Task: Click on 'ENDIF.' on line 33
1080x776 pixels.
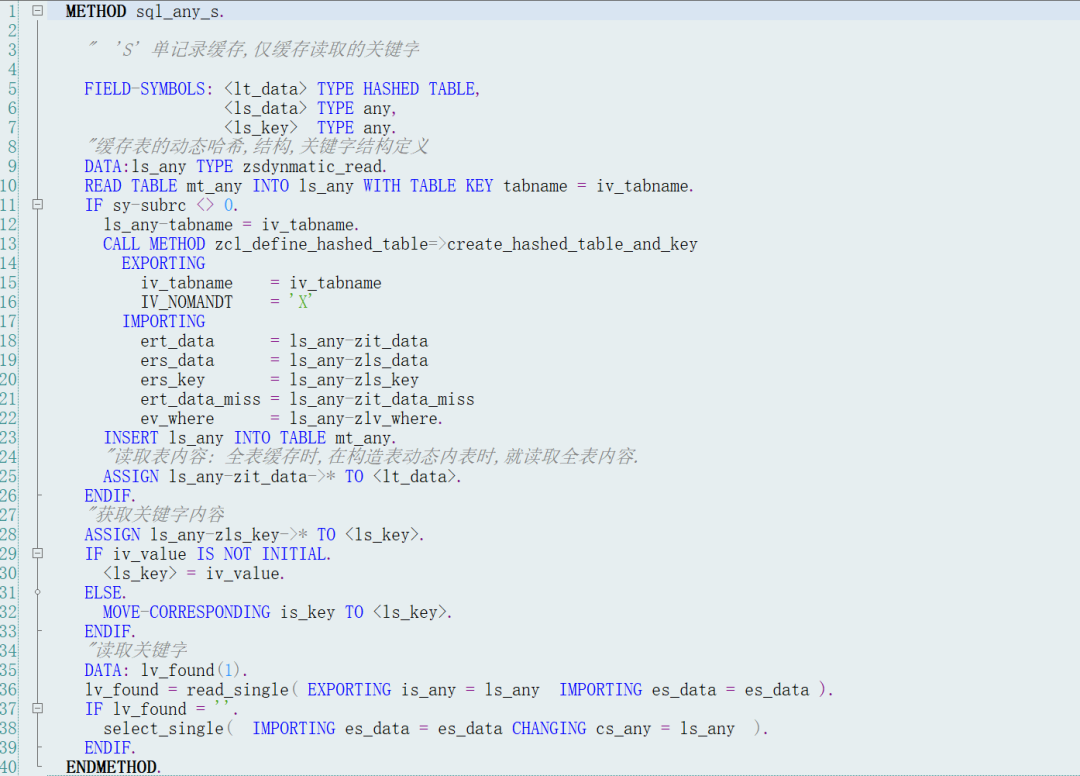Action: [110, 631]
